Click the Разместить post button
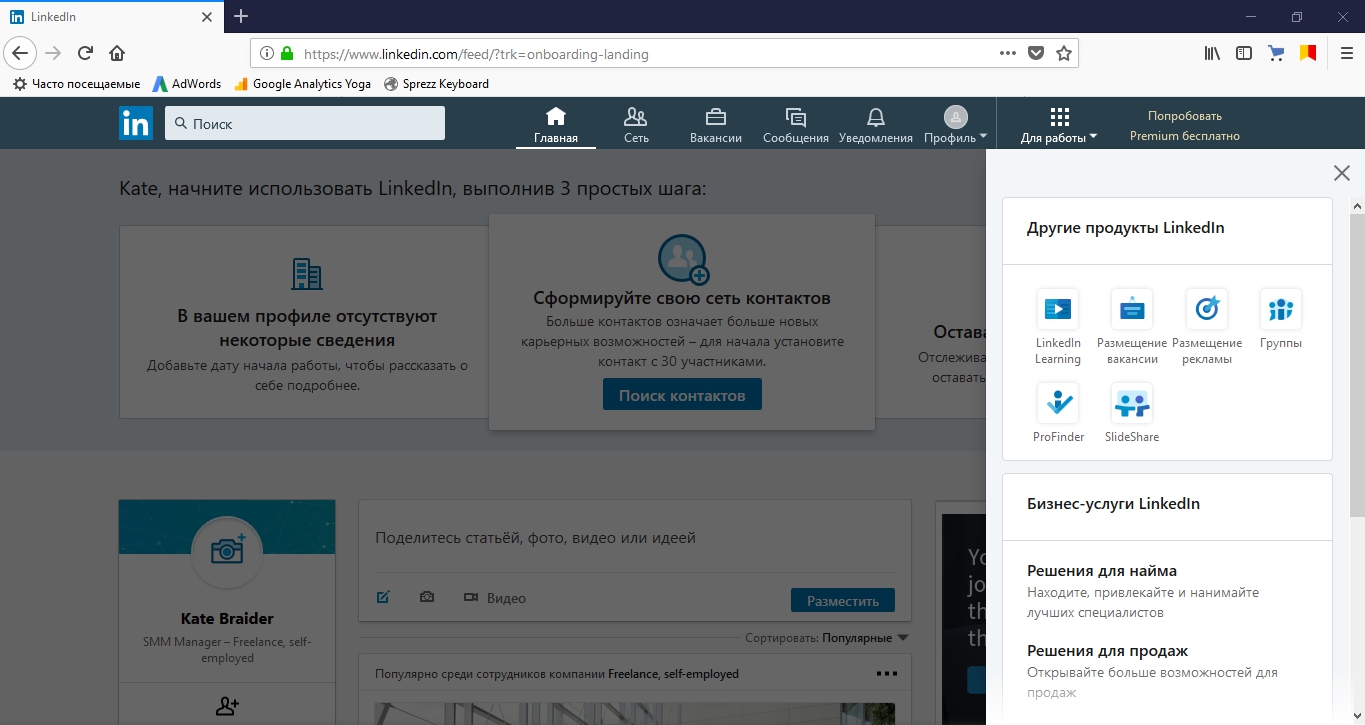 point(843,601)
